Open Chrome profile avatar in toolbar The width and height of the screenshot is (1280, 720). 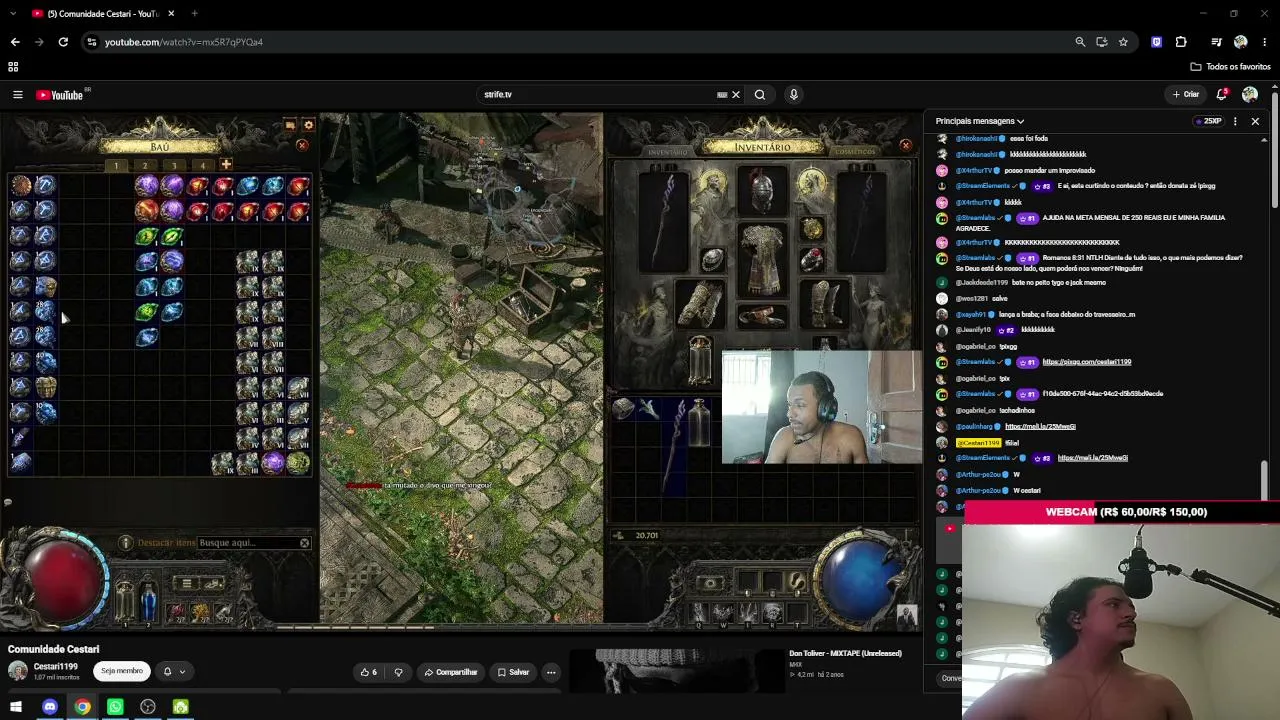click(x=1241, y=42)
